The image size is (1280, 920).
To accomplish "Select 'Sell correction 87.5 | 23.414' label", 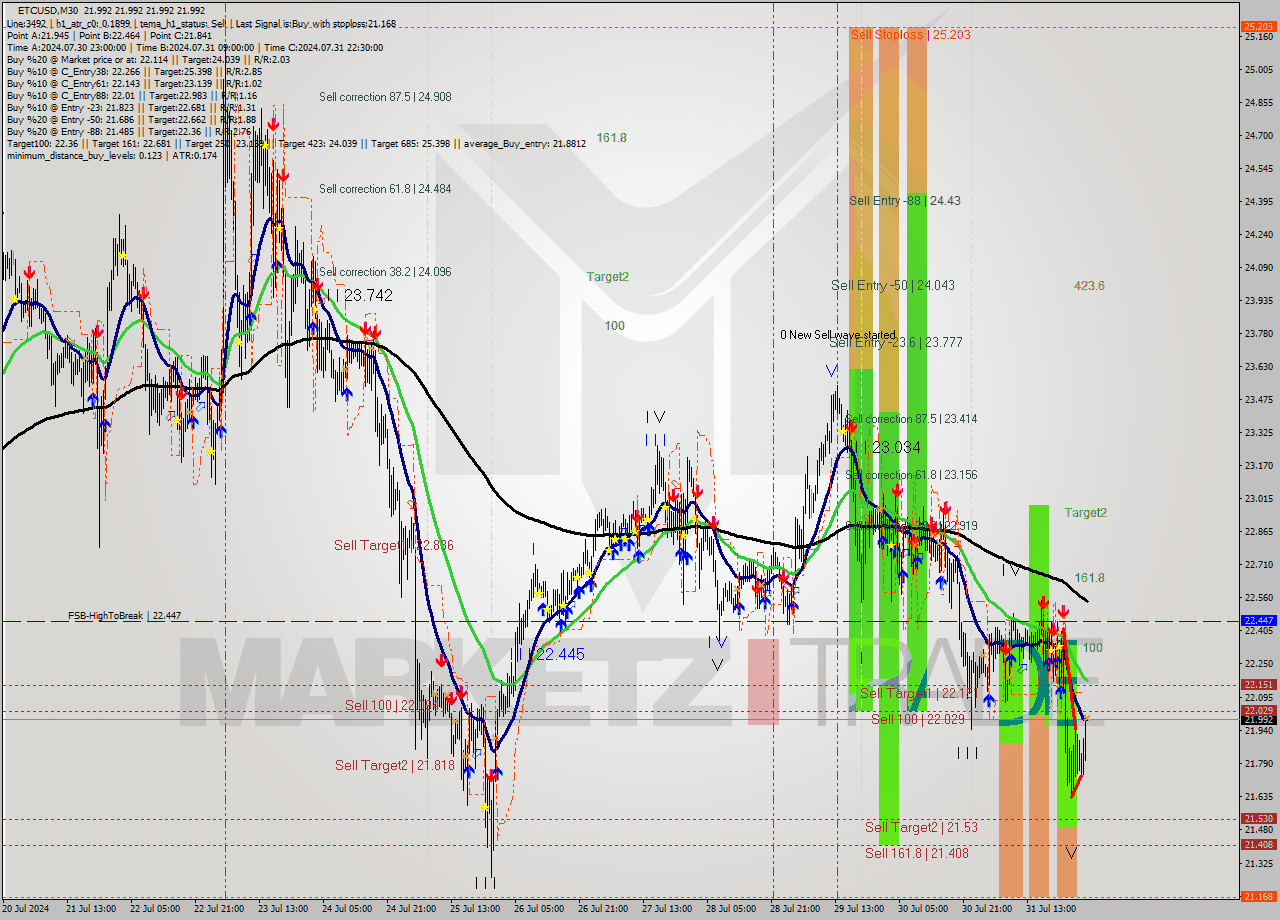I will (x=911, y=419).
